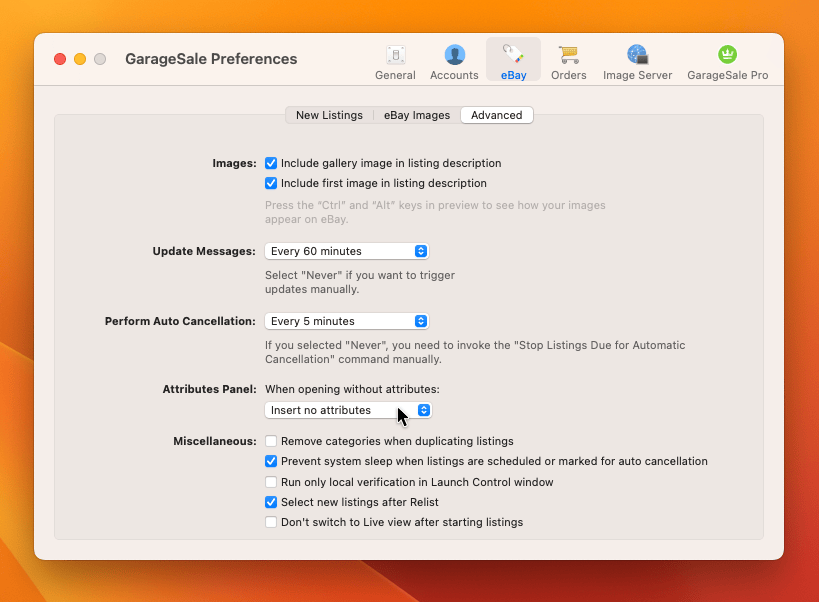Enable Run only local verification checkbox
This screenshot has height=602, width=819.
tap(271, 482)
